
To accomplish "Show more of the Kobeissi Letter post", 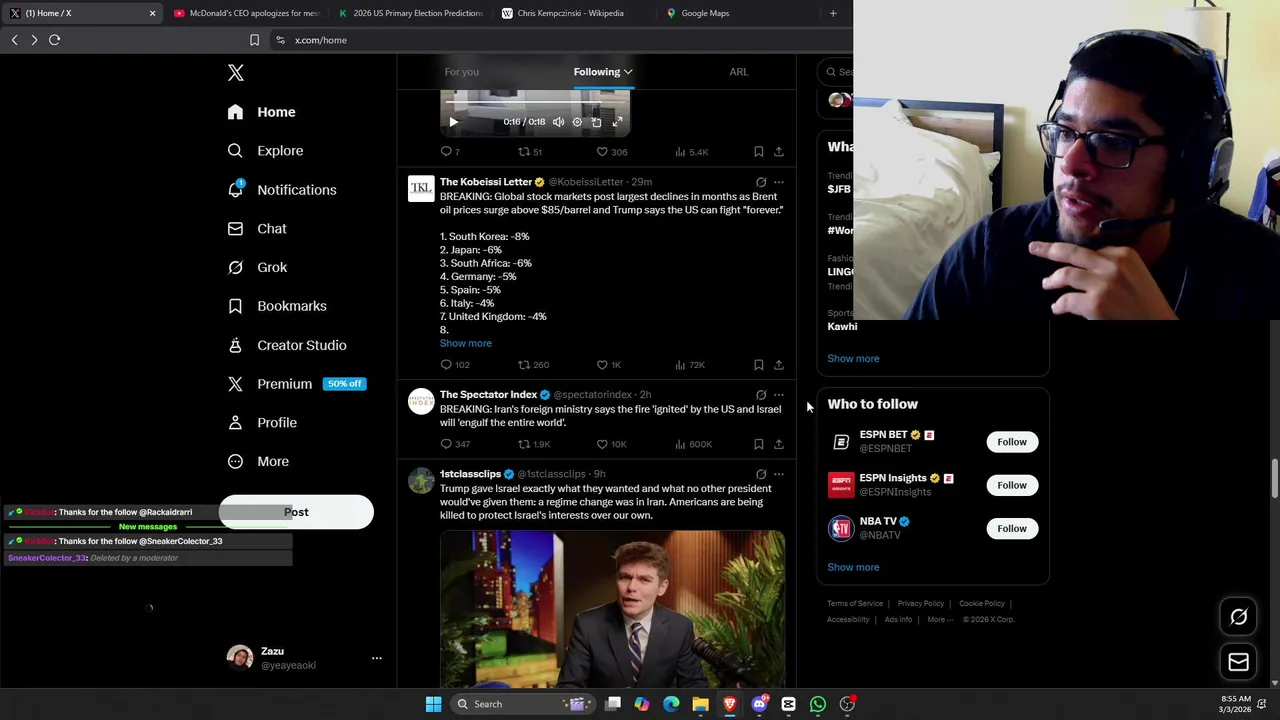I will (466, 343).
